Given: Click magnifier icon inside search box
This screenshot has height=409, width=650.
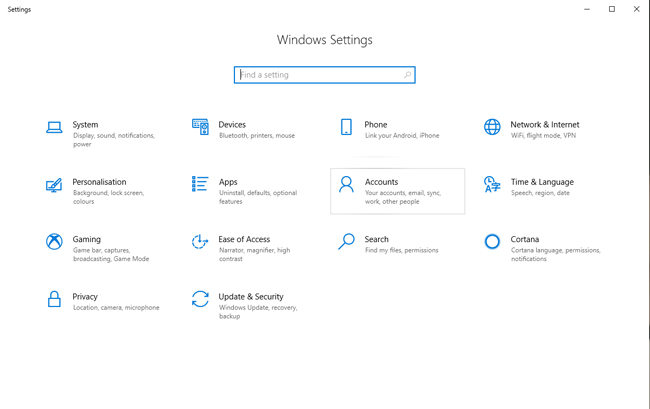Looking at the screenshot, I should coord(407,75).
